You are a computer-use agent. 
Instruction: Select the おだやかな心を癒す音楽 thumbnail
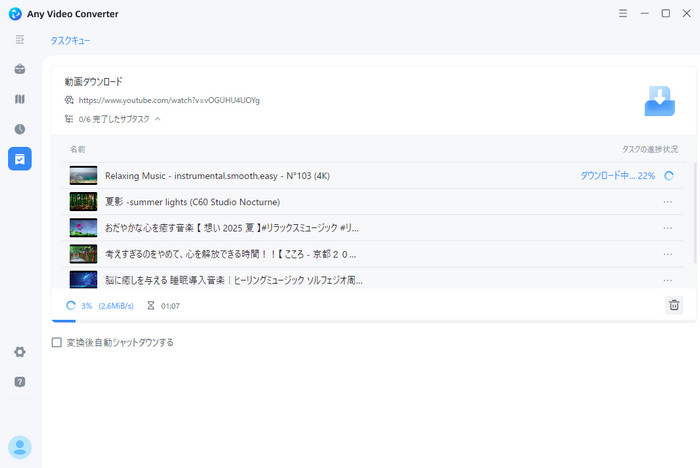tap(83, 228)
